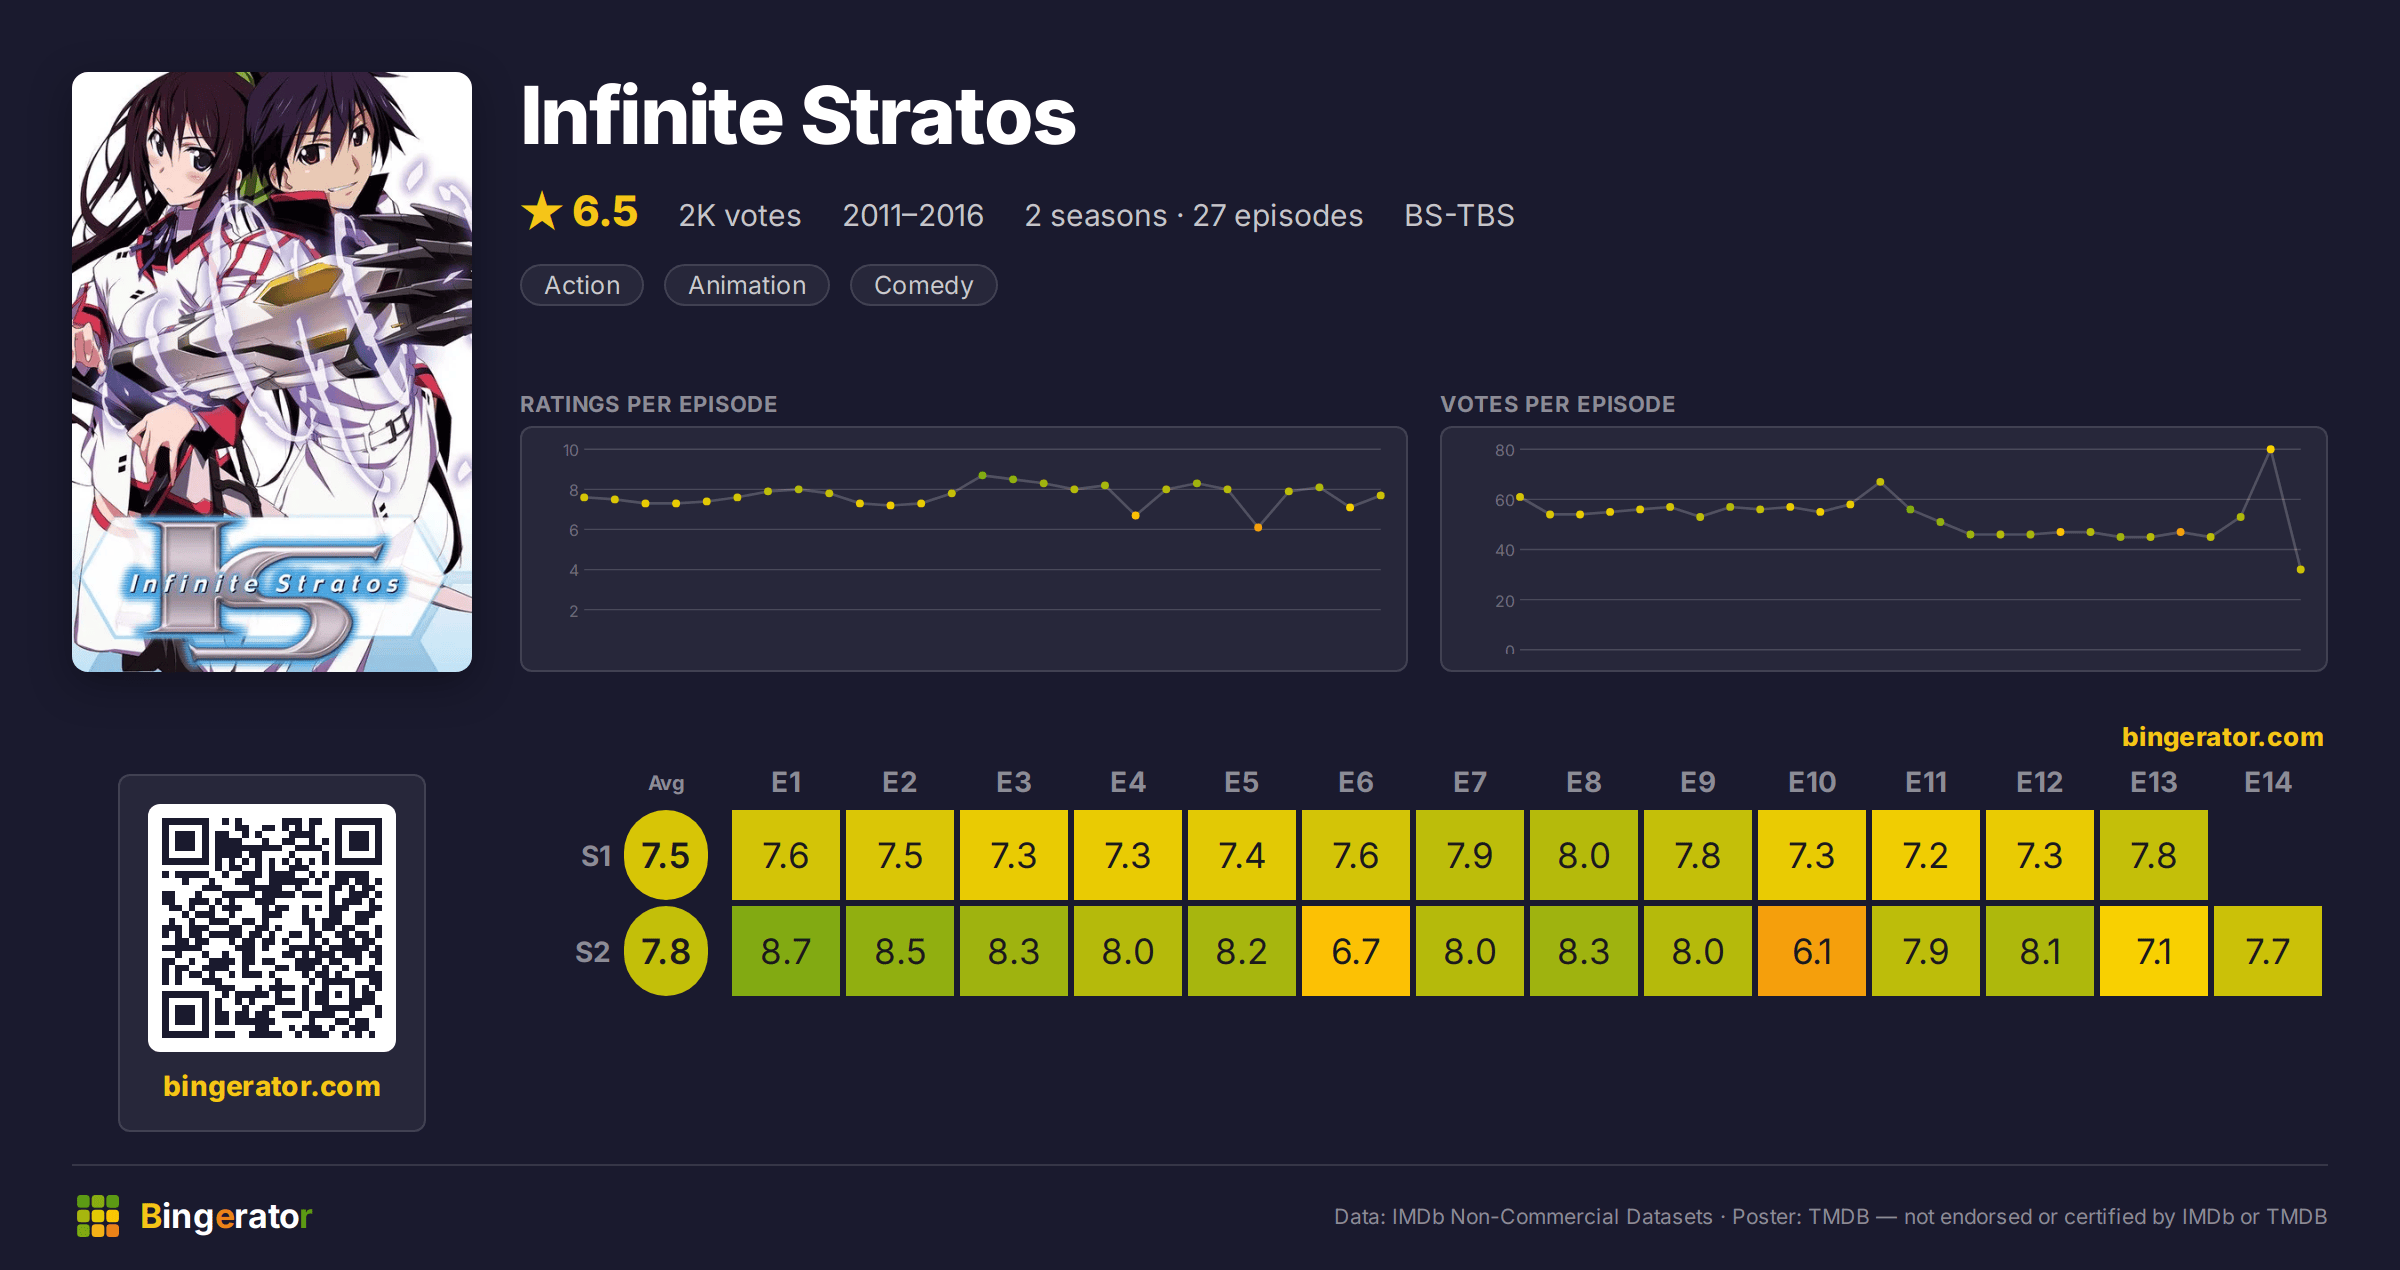Image resolution: width=2400 pixels, height=1270 pixels.
Task: Click the E14 column header
Action: click(2268, 782)
